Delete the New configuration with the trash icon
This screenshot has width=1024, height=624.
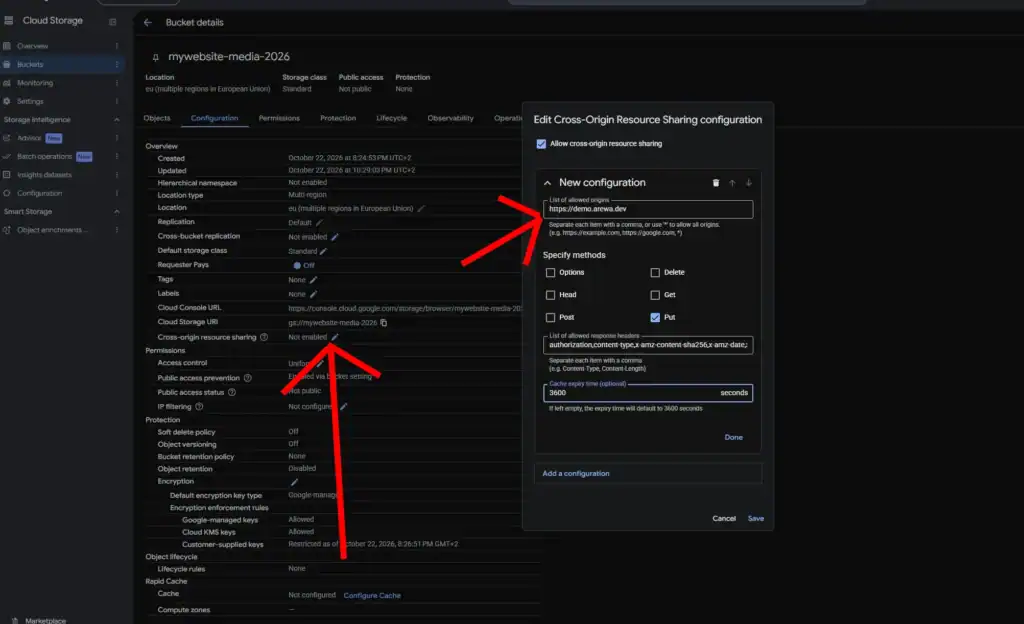click(x=716, y=183)
